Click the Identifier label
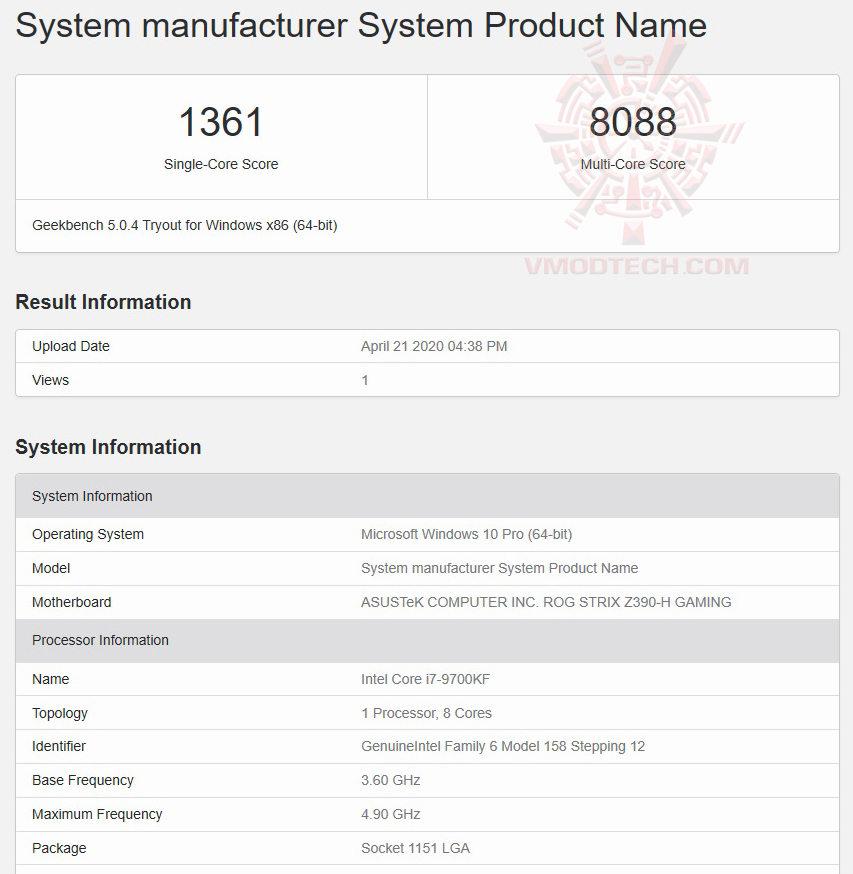853x874 pixels. click(x=59, y=746)
